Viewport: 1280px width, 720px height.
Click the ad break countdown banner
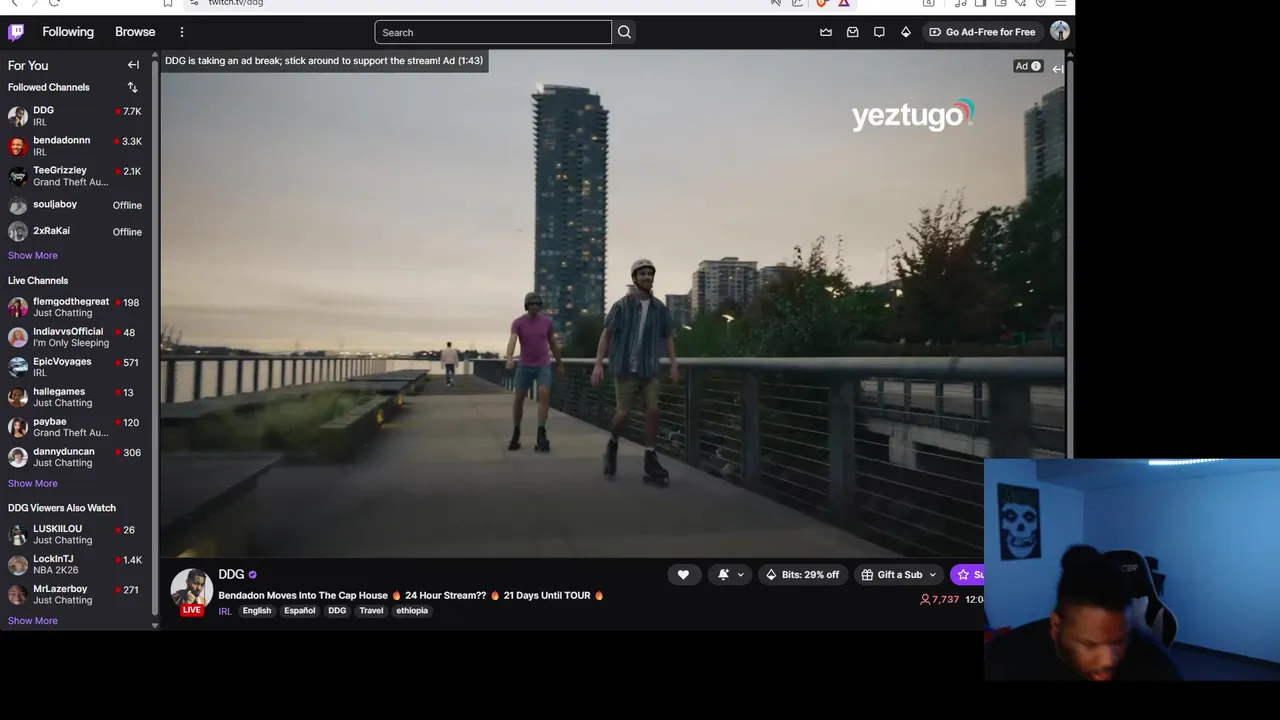coord(324,61)
